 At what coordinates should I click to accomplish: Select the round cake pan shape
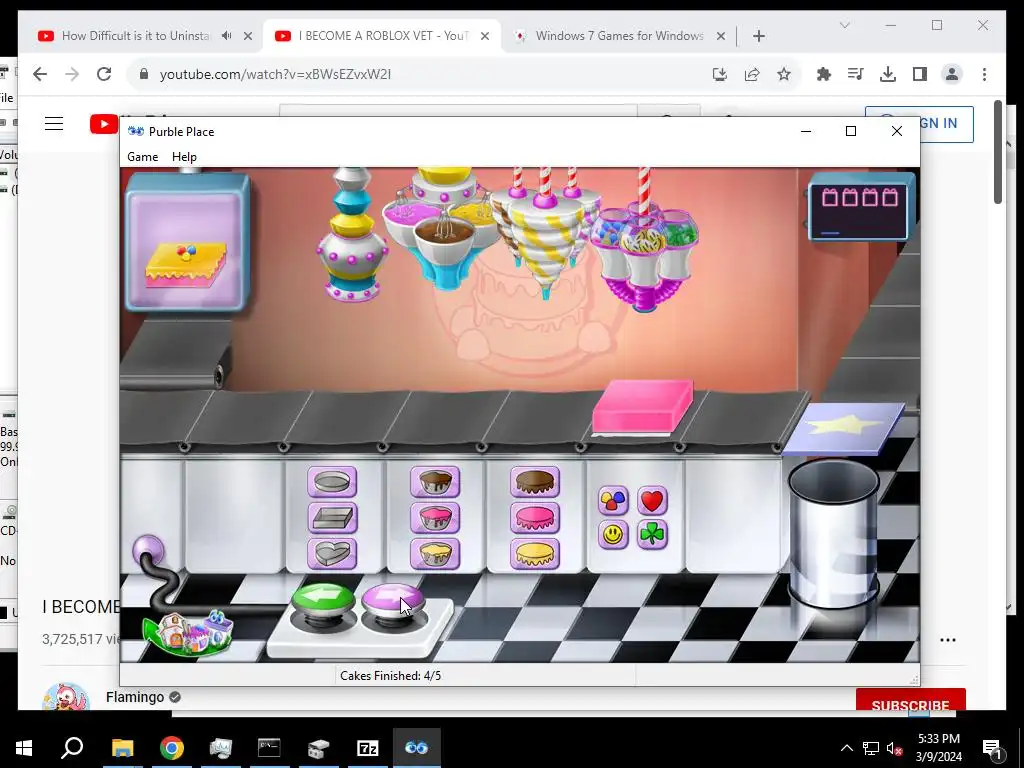pyautogui.click(x=332, y=482)
